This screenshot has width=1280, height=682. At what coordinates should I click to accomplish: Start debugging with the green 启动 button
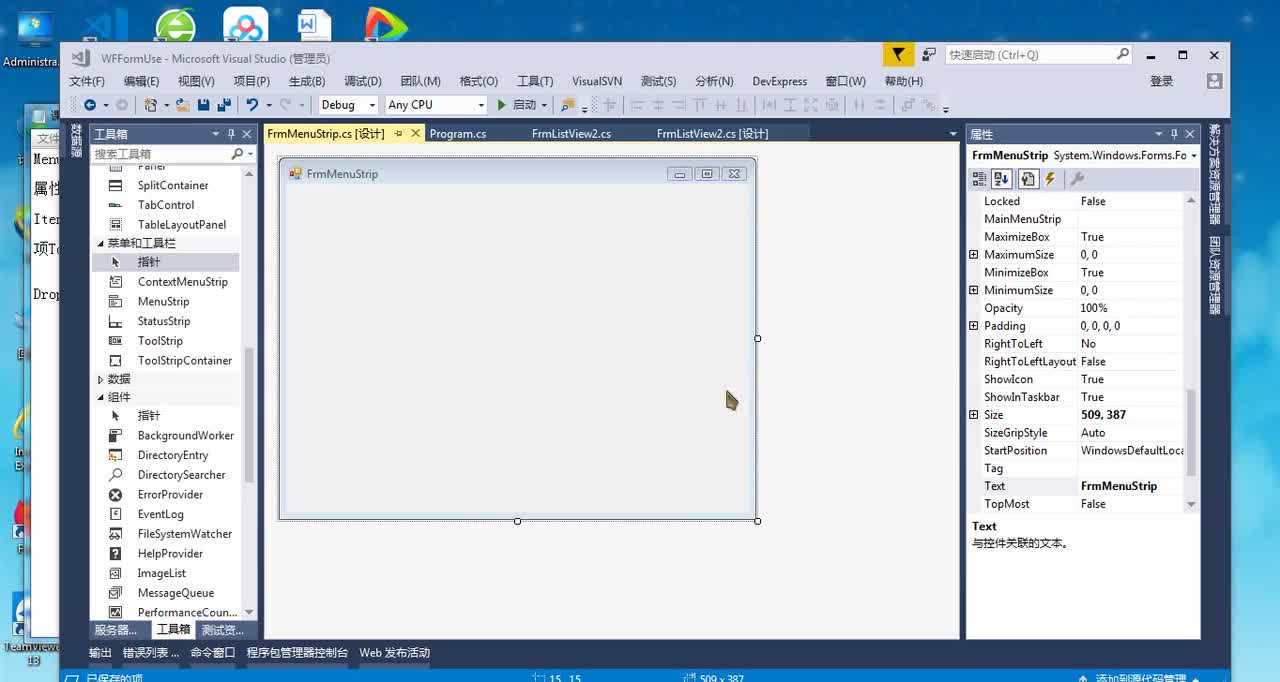tap(517, 105)
